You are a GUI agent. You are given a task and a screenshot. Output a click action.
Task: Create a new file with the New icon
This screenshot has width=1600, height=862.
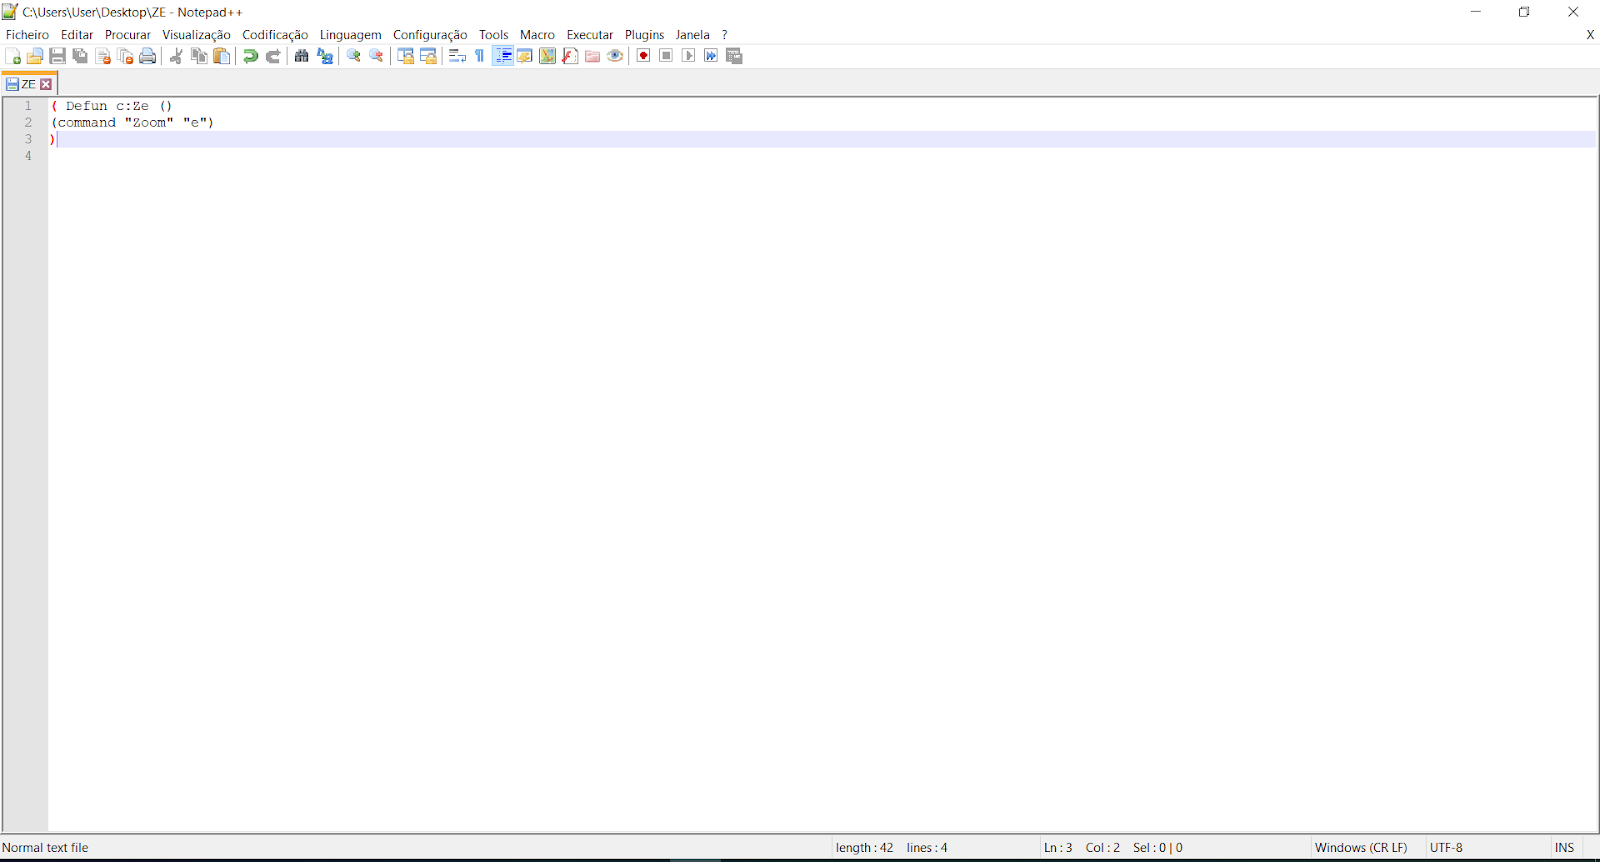[13, 56]
